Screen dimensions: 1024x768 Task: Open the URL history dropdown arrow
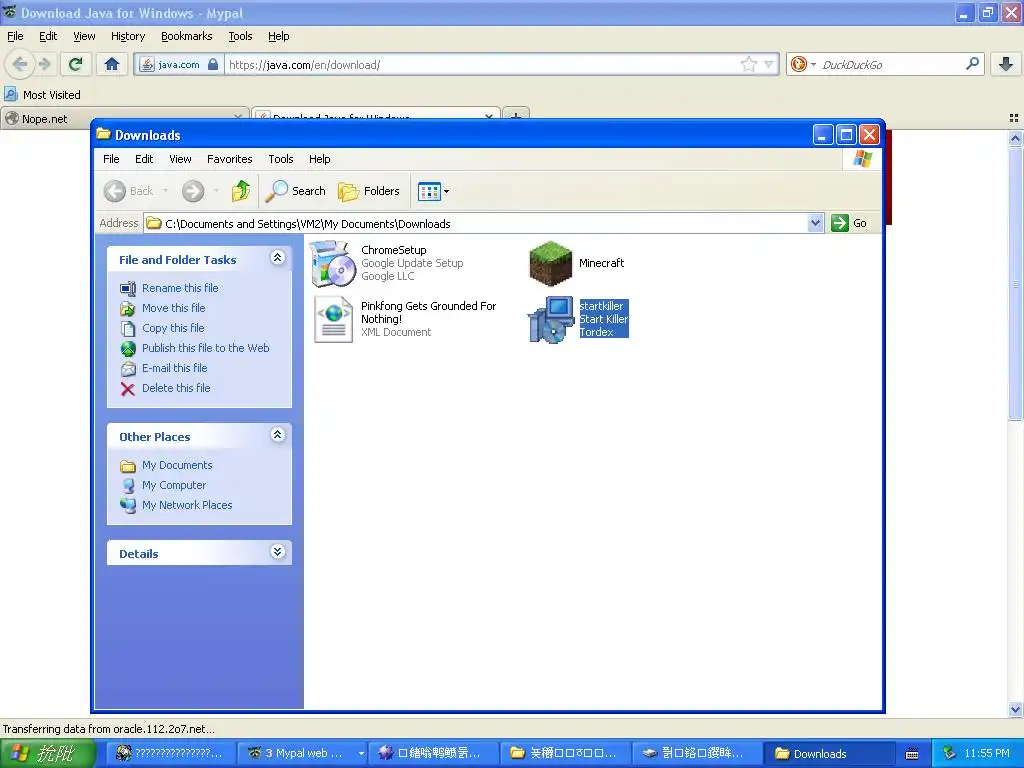tap(769, 65)
